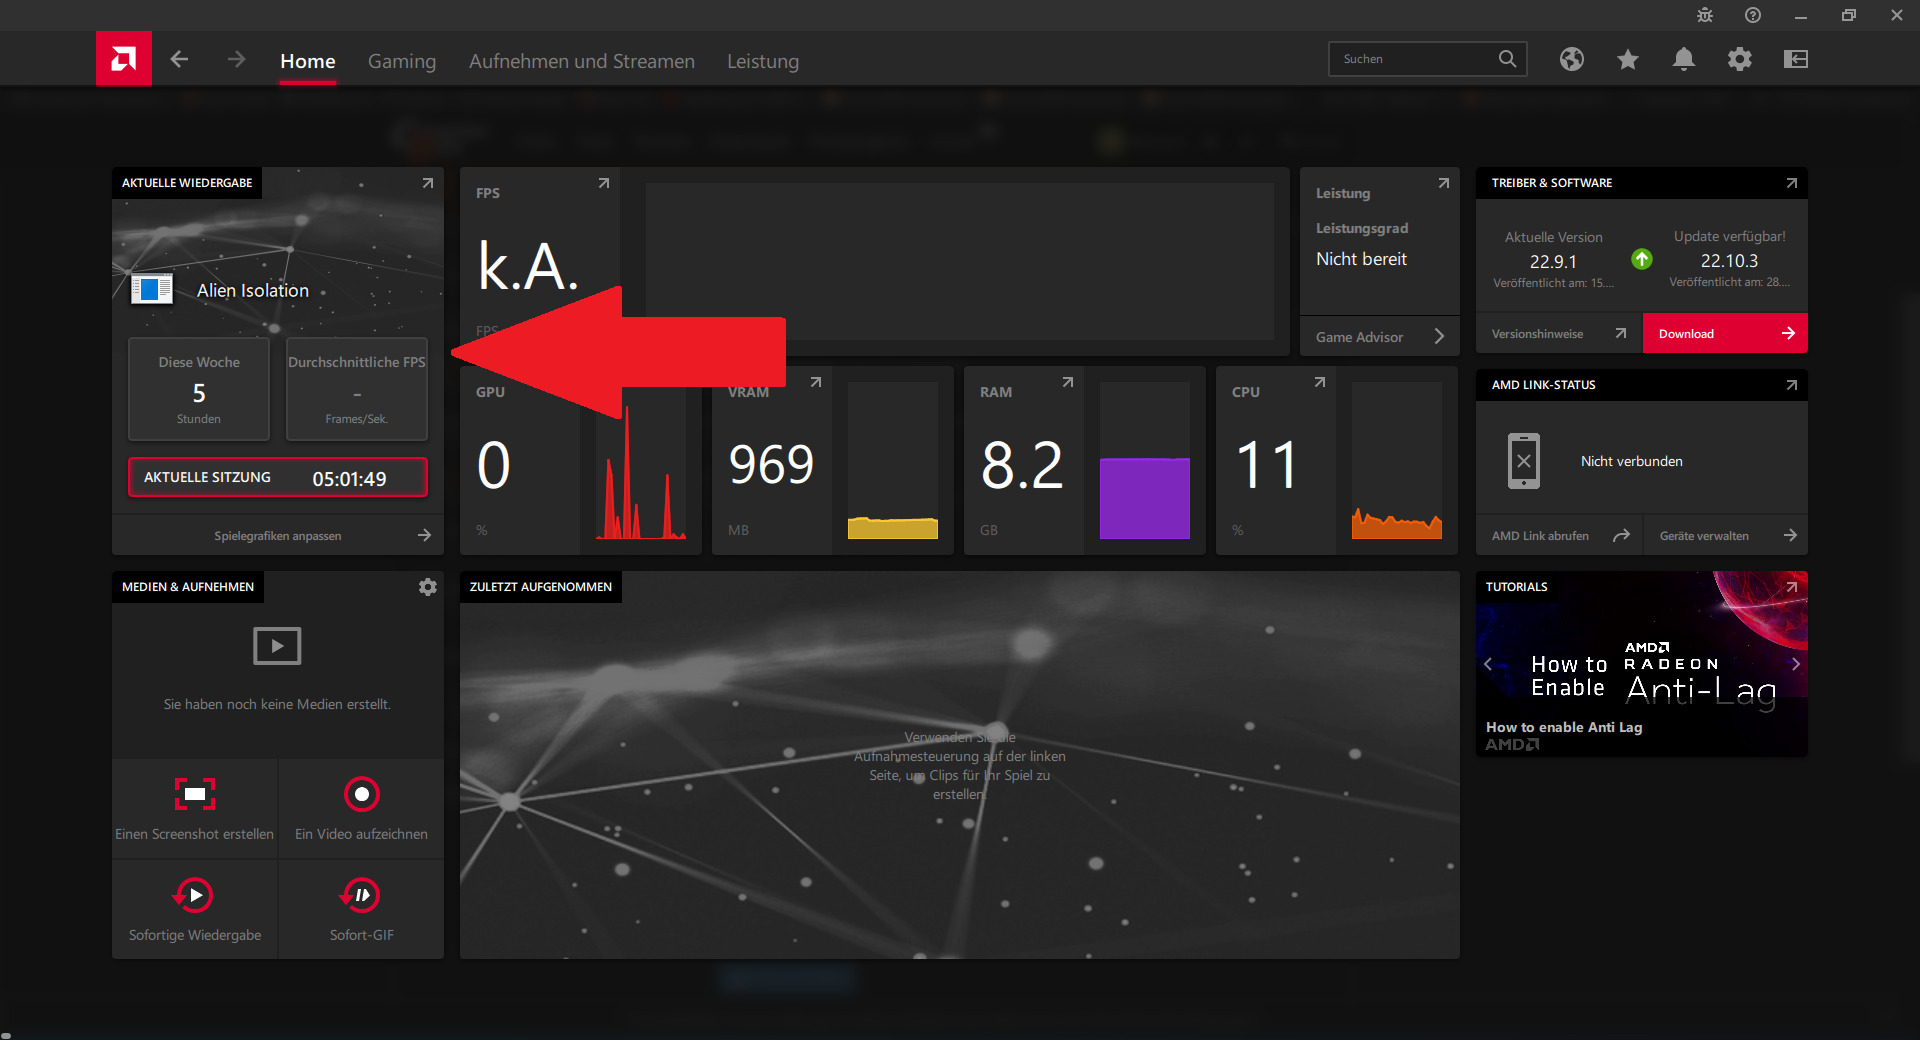Open notifications bell icon
The image size is (1920, 1040).
click(x=1684, y=59)
